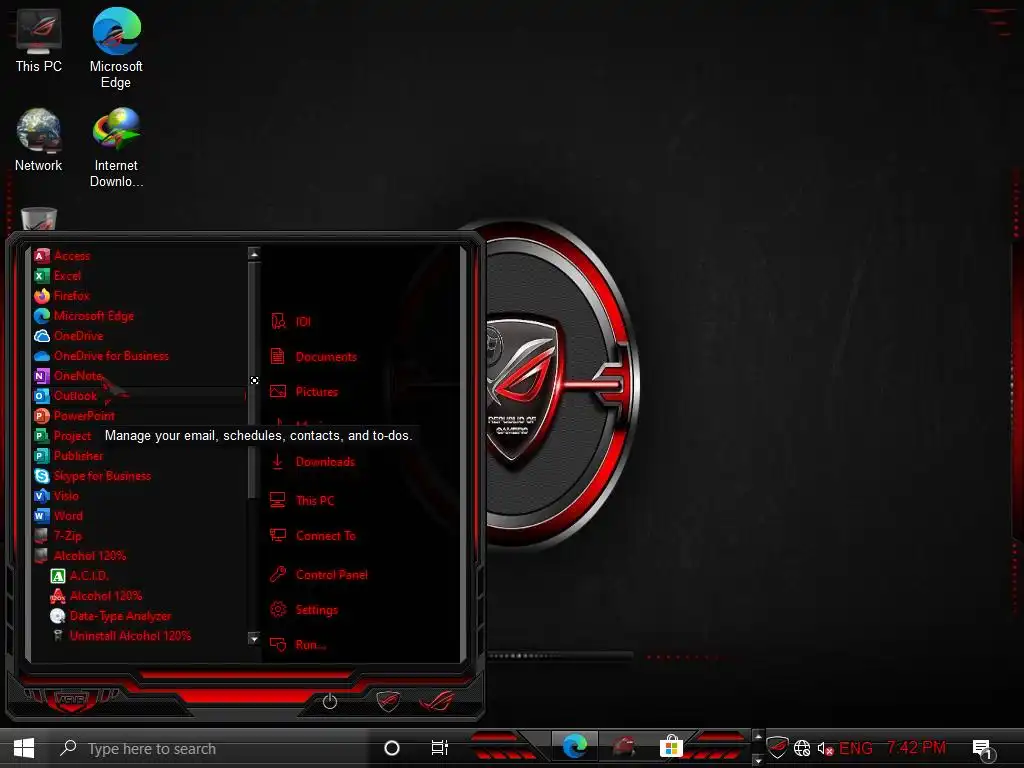
Task: Click the ROG shield button beside power
Action: click(388, 701)
